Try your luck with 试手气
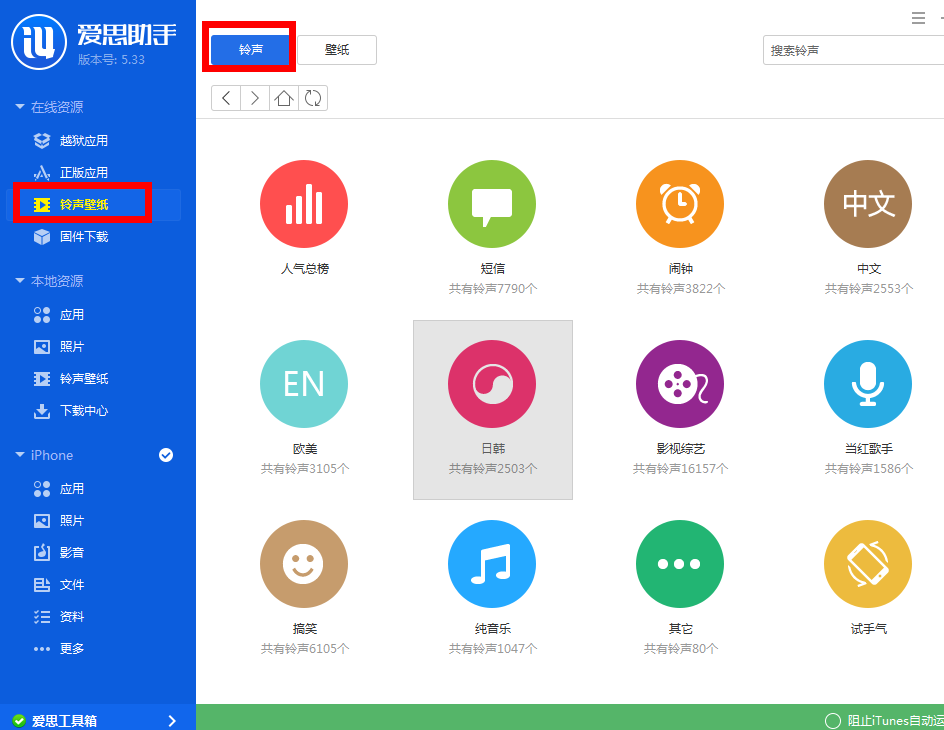The height and width of the screenshot is (730, 944). 868,563
